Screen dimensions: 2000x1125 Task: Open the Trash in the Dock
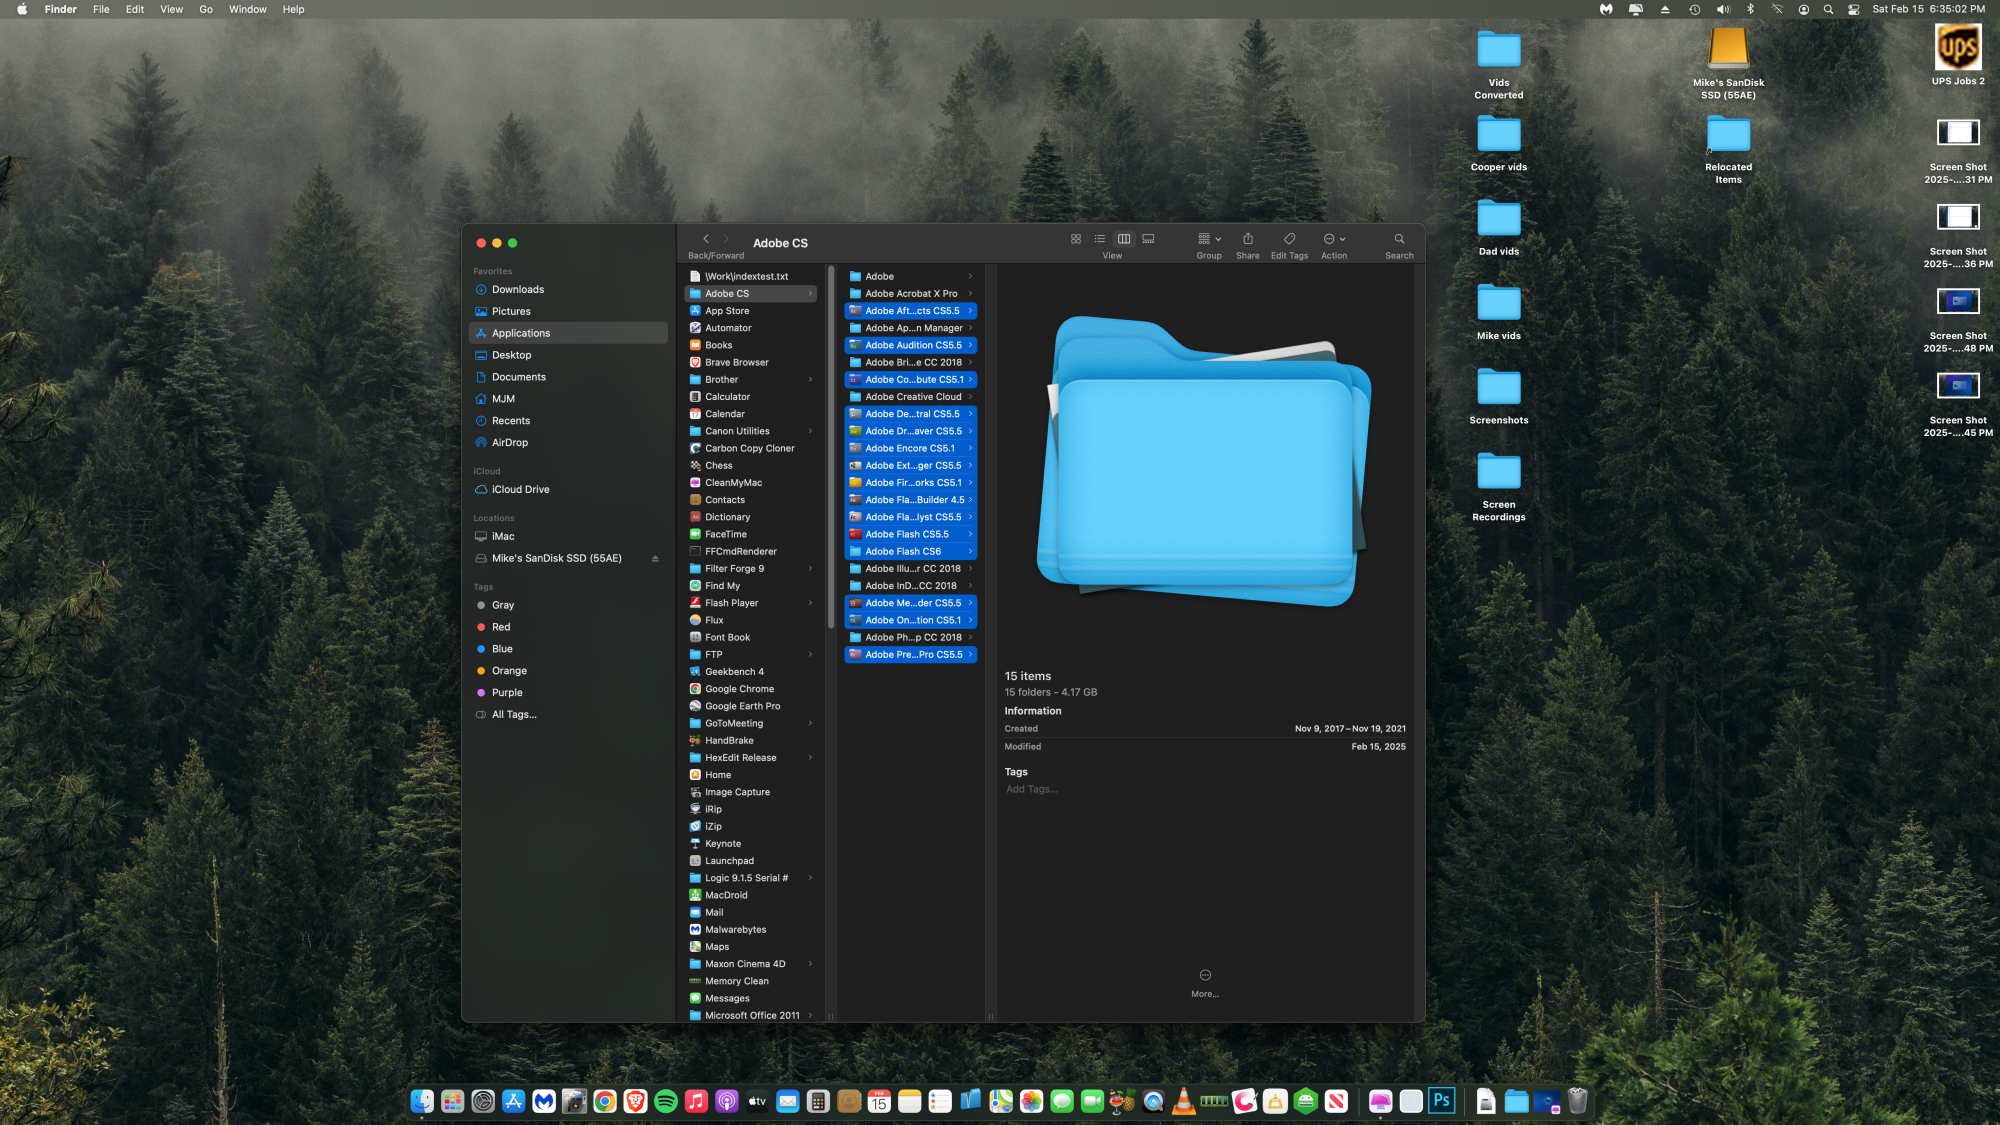click(1577, 1101)
